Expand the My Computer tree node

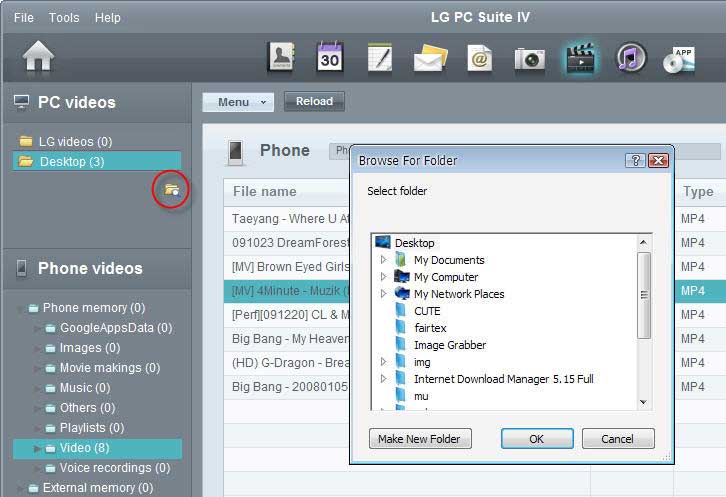383,277
